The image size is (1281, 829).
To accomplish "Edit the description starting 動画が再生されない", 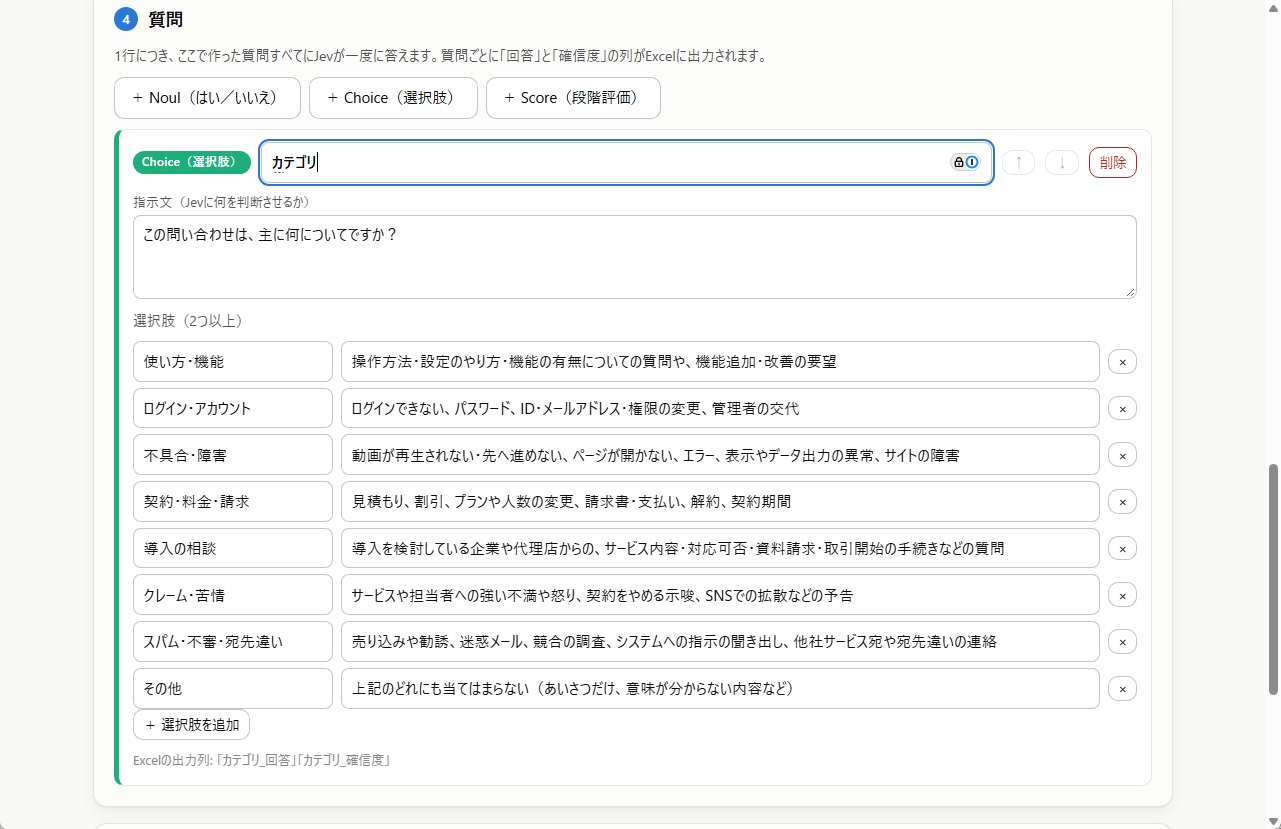I will 720,455.
